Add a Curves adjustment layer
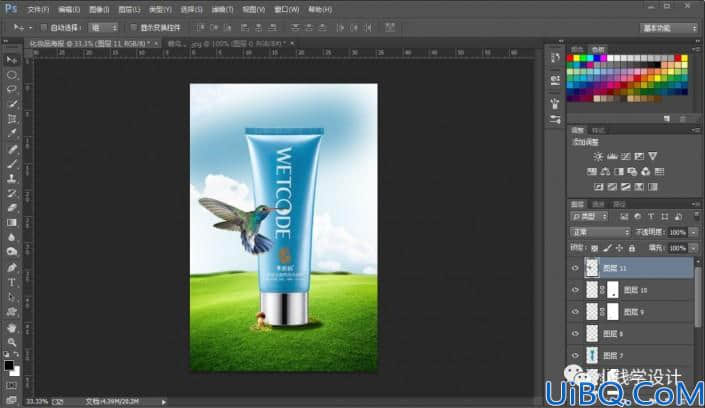The height and width of the screenshot is (408, 705). pyautogui.click(x=625, y=157)
